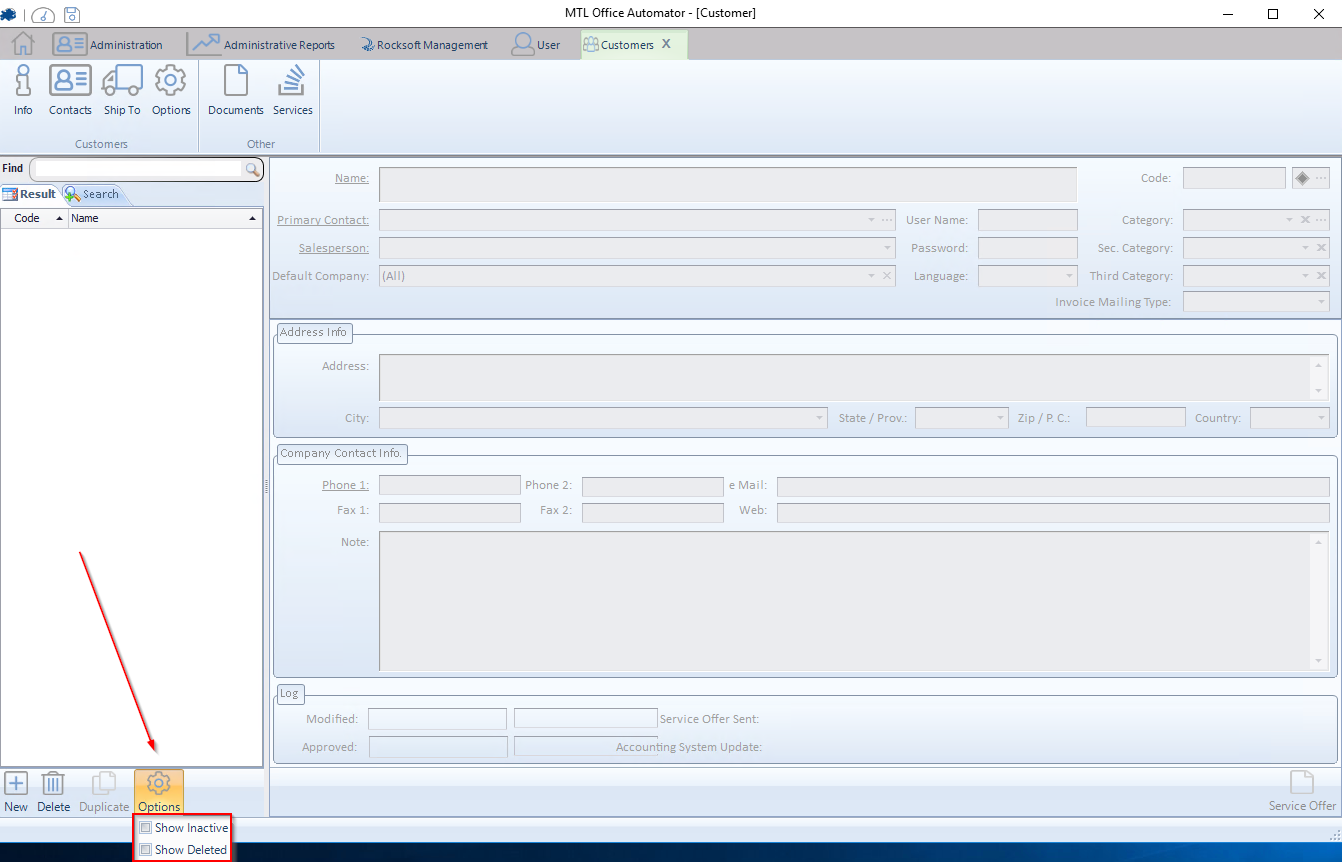Viewport: 1342px width, 862px height.
Task: Enable the Show Deleted checkbox
Action: pyautogui.click(x=146, y=850)
